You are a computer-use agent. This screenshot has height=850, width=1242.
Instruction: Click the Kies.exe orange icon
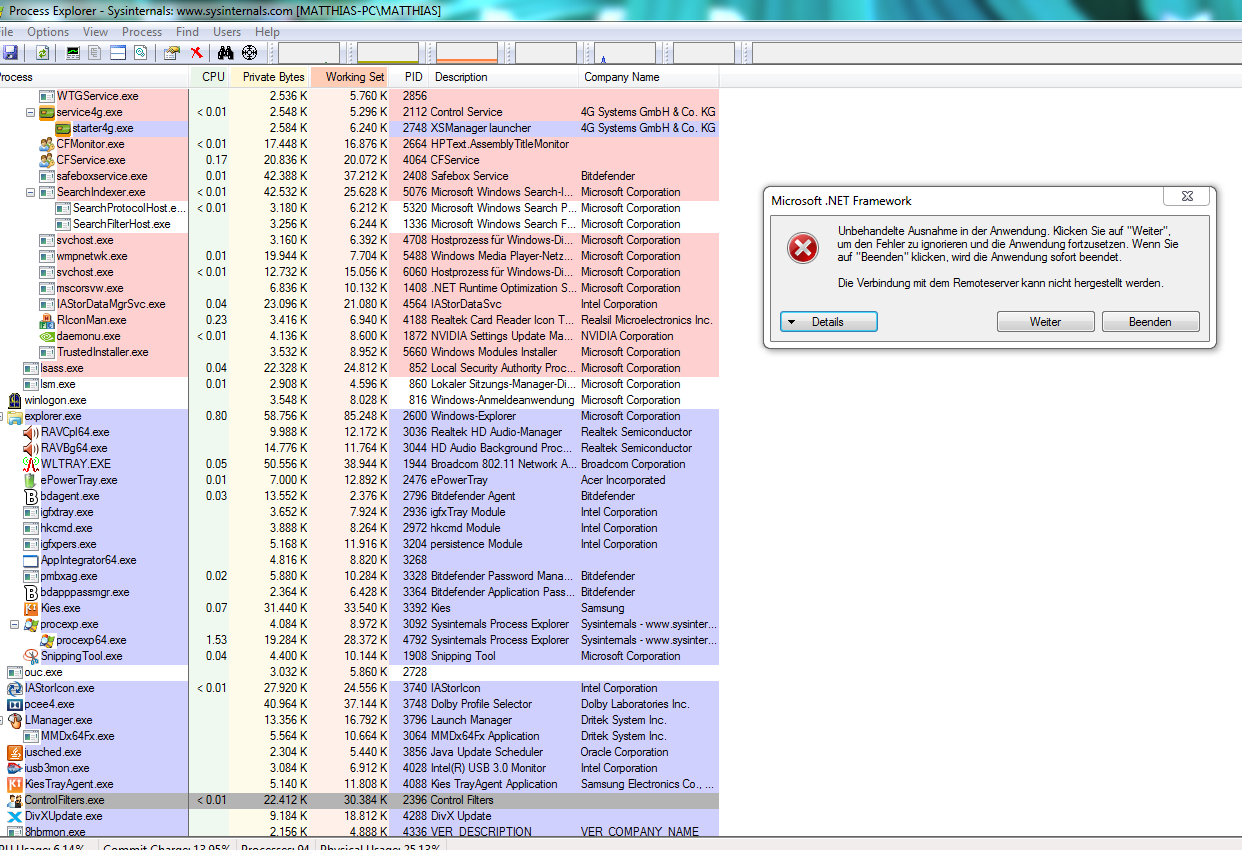click(31, 608)
